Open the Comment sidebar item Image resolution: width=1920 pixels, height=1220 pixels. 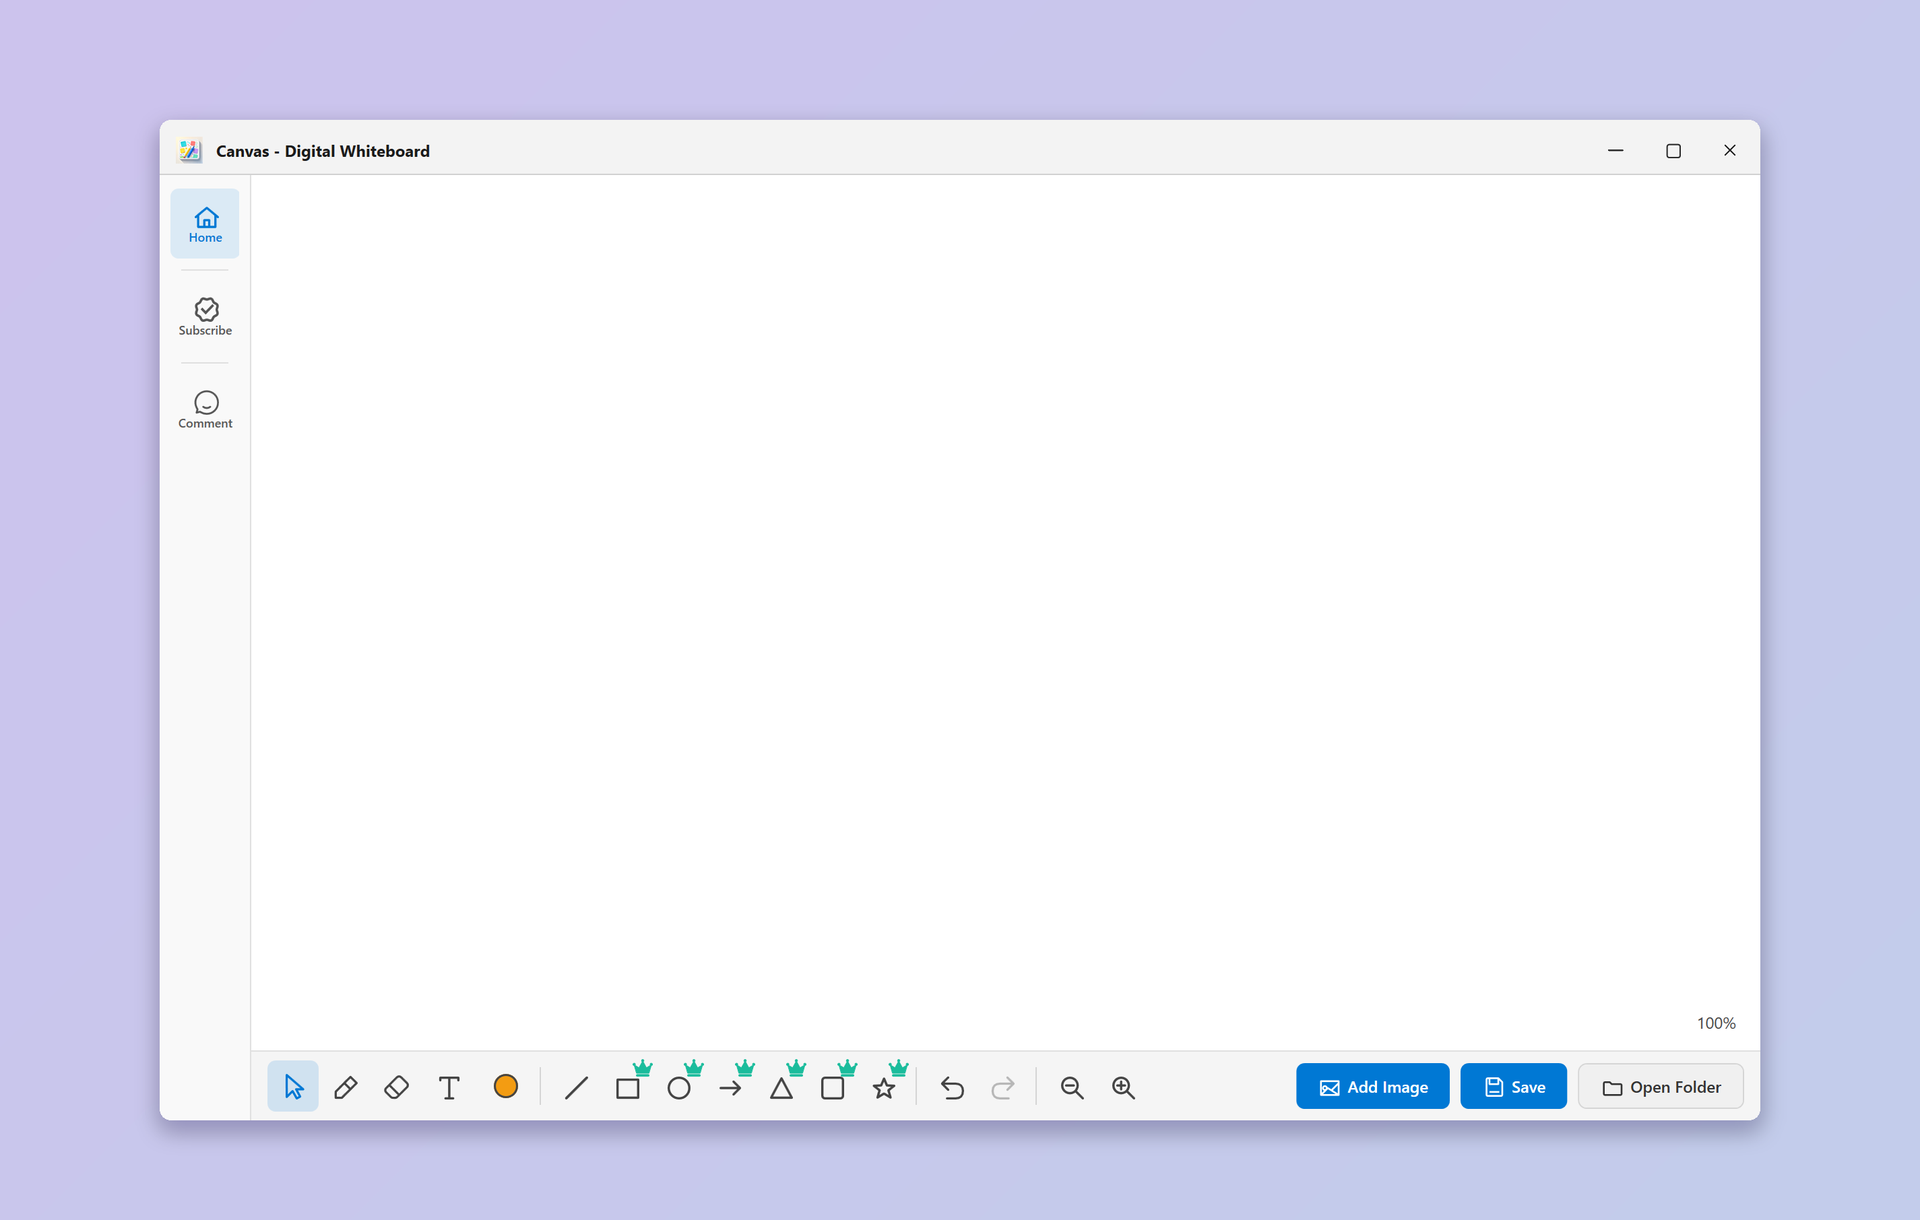tap(205, 410)
